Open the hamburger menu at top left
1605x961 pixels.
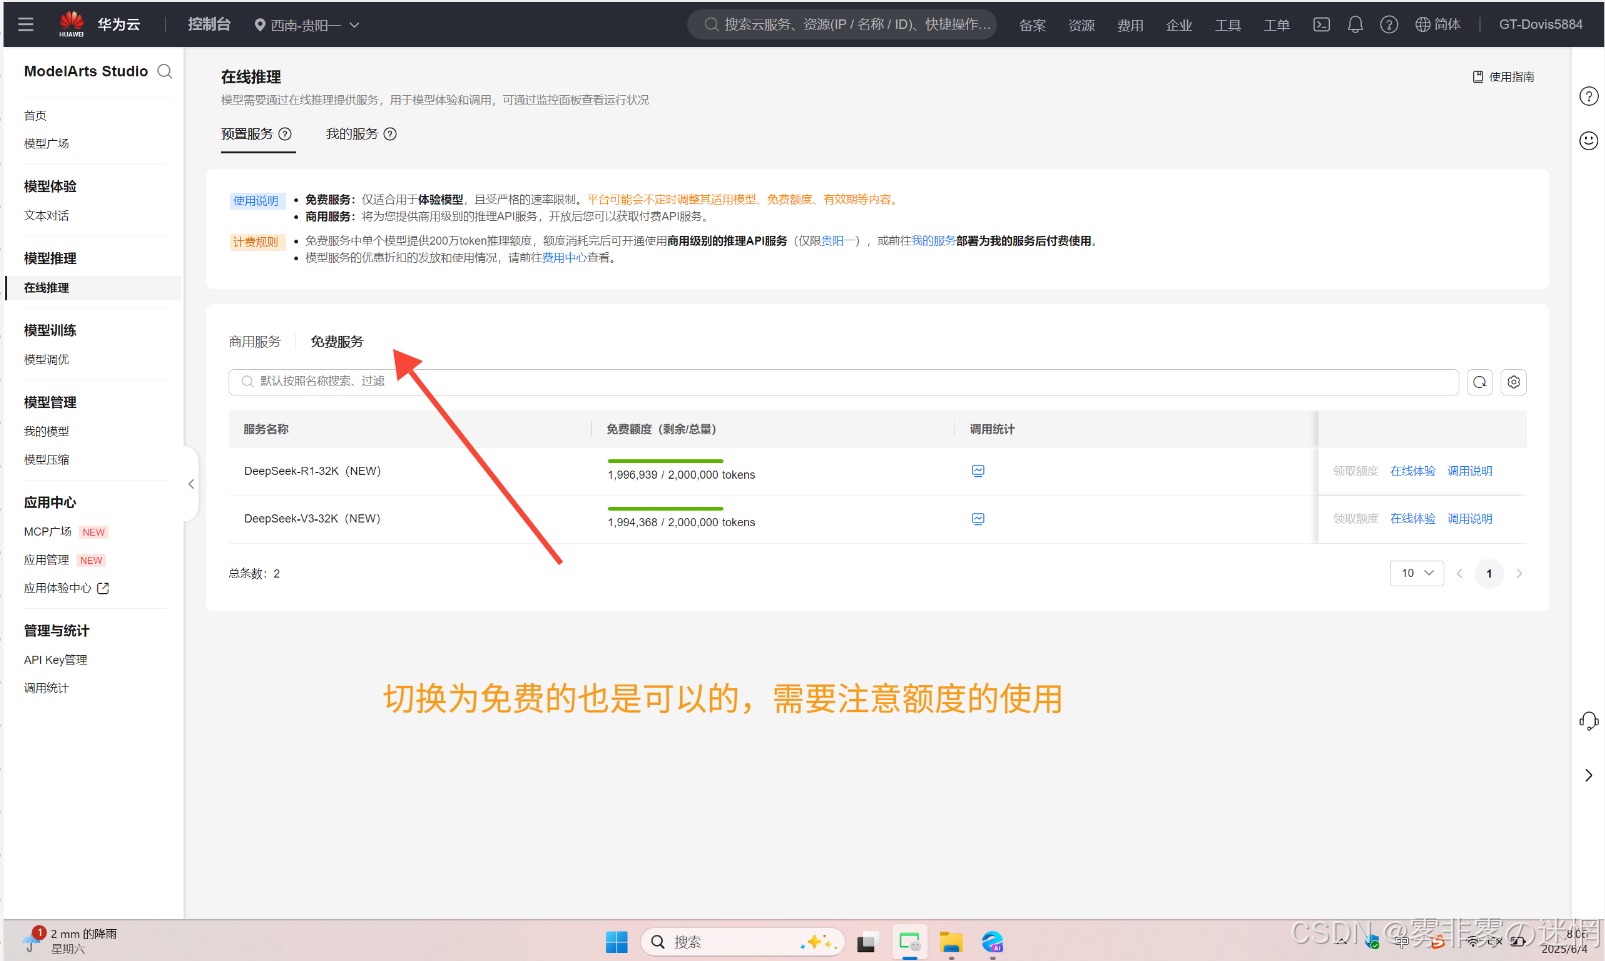click(26, 24)
